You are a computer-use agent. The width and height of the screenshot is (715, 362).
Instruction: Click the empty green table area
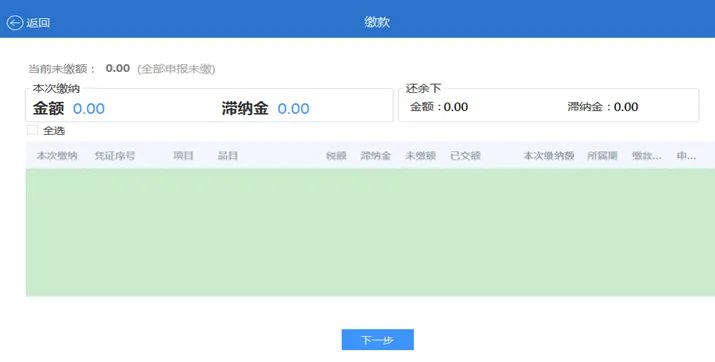pos(370,233)
